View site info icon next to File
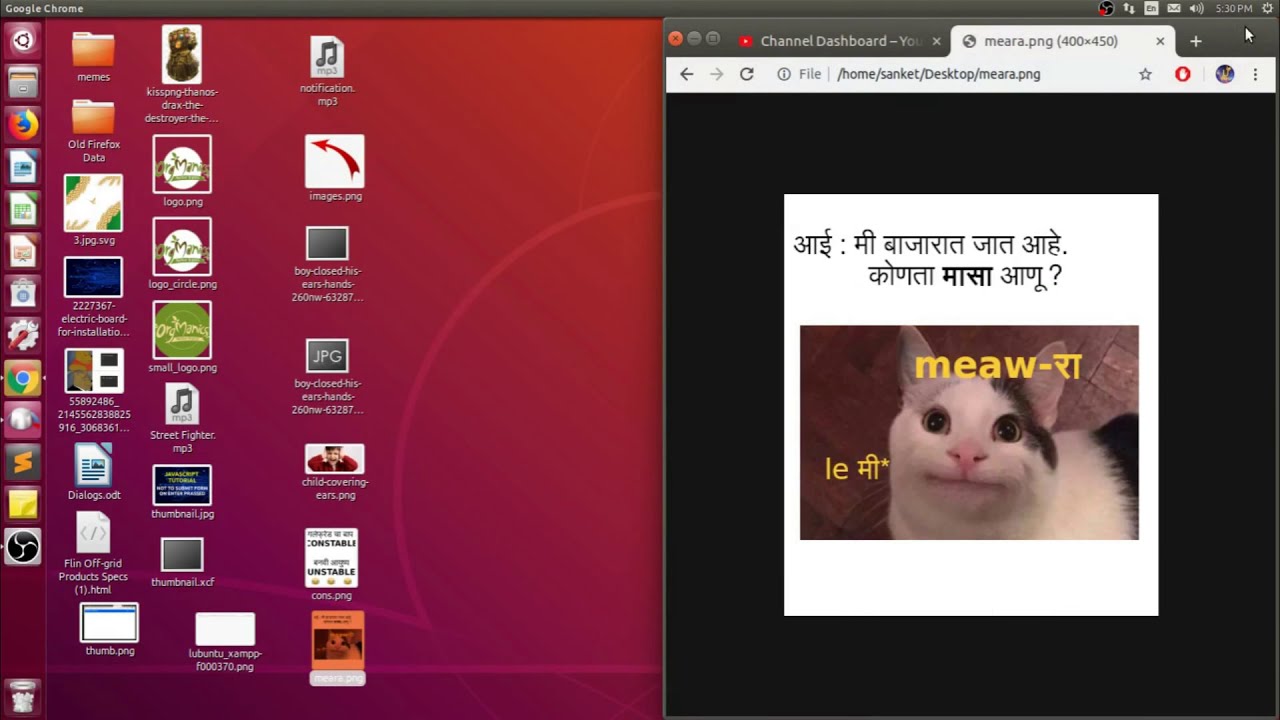The image size is (1280, 720). (x=784, y=74)
